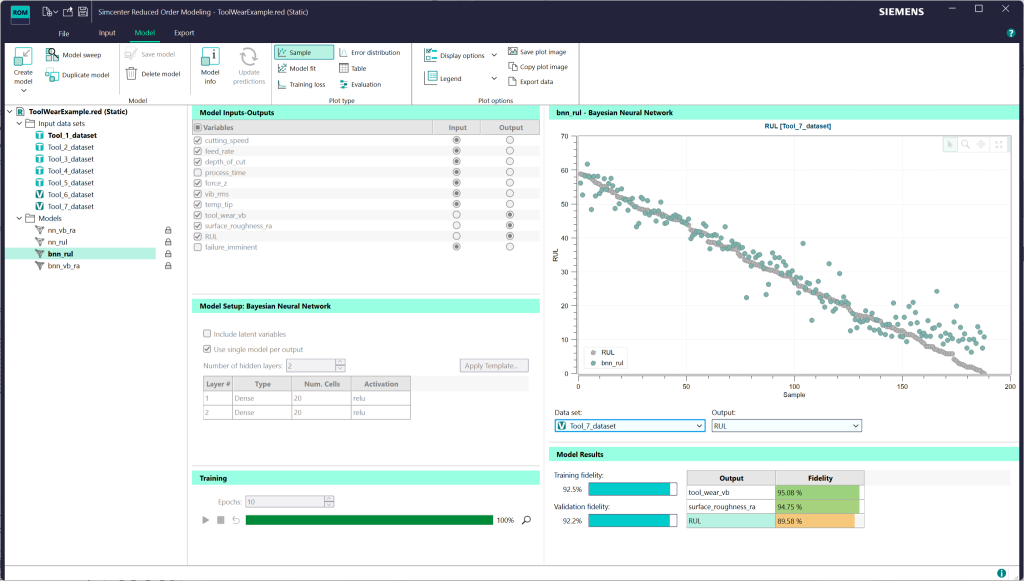Collapse the Models folder

click(19, 218)
